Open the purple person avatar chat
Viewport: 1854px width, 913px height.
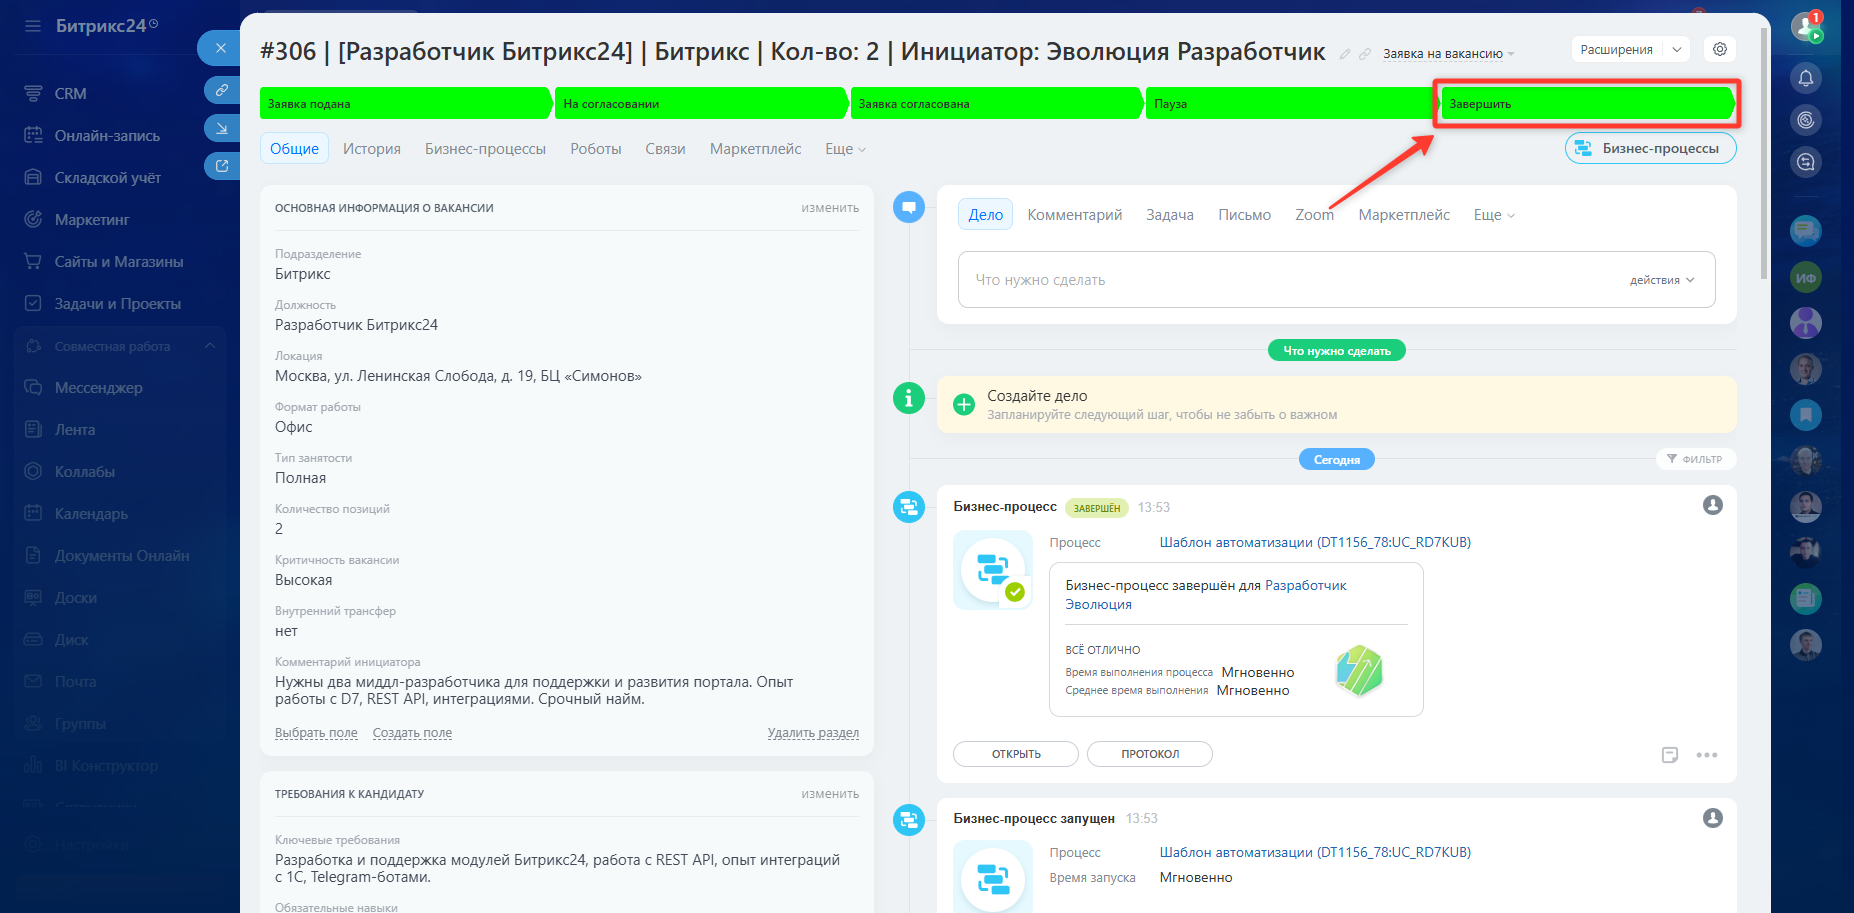coord(1806,323)
